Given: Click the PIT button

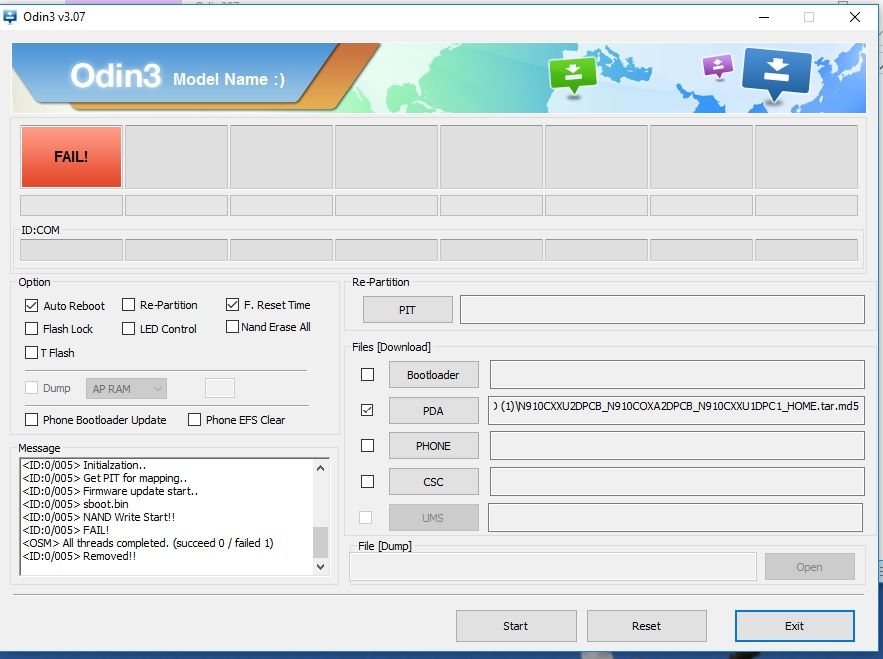Looking at the screenshot, I should (408, 310).
